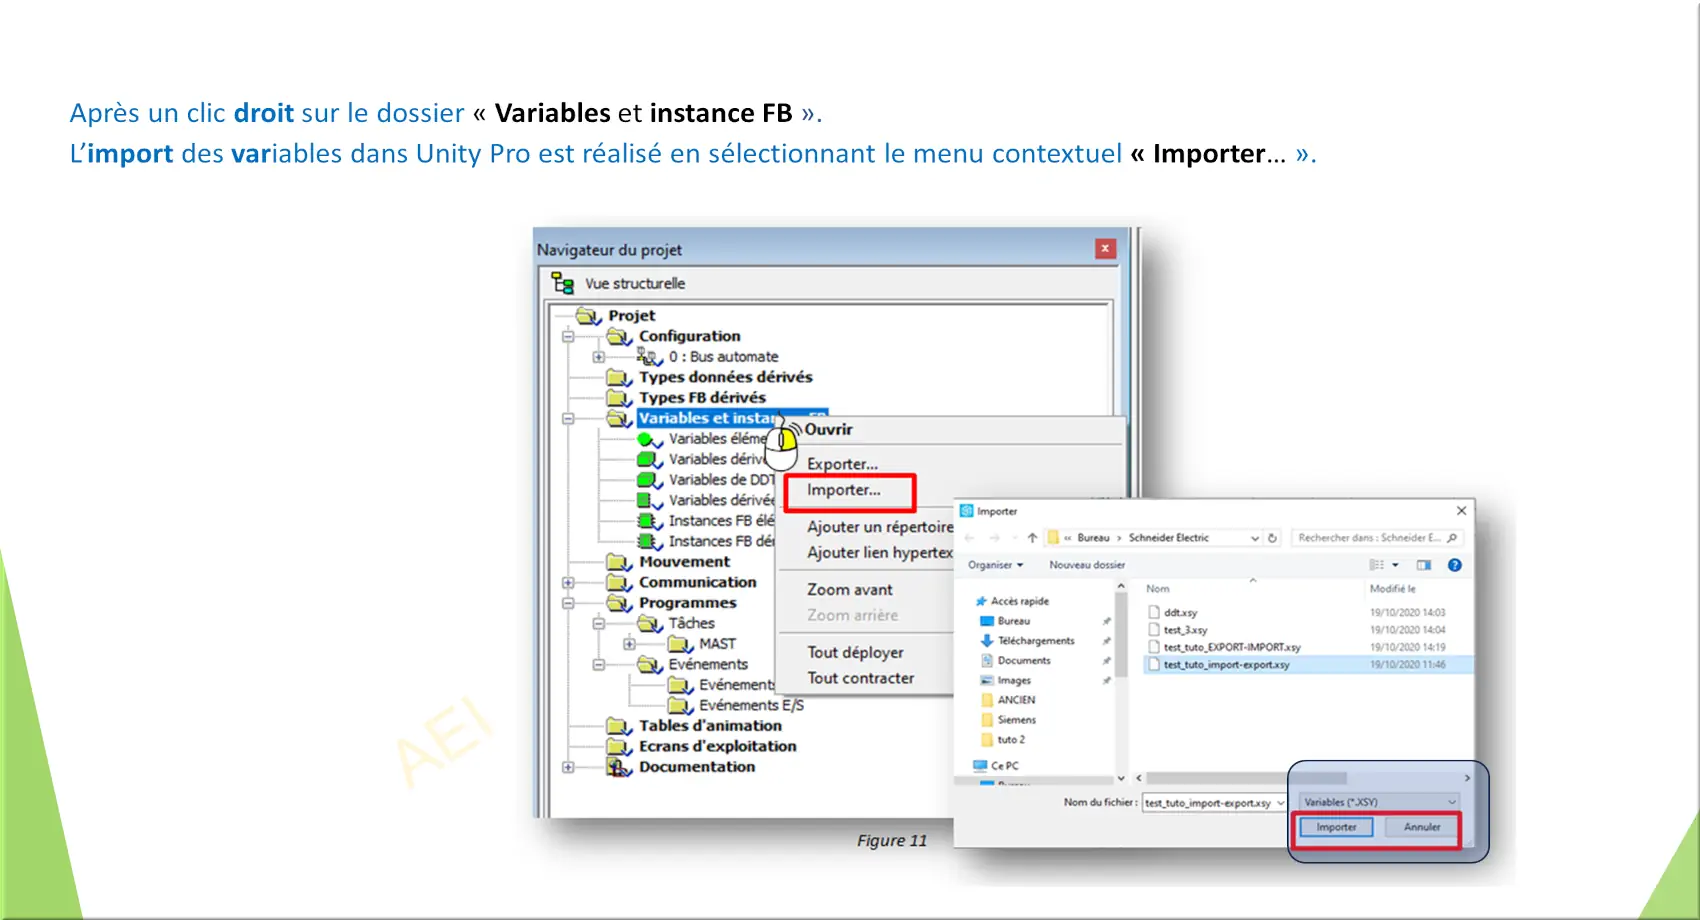Click the Configuration folder icon
The height and width of the screenshot is (920, 1700).
[x=619, y=337]
